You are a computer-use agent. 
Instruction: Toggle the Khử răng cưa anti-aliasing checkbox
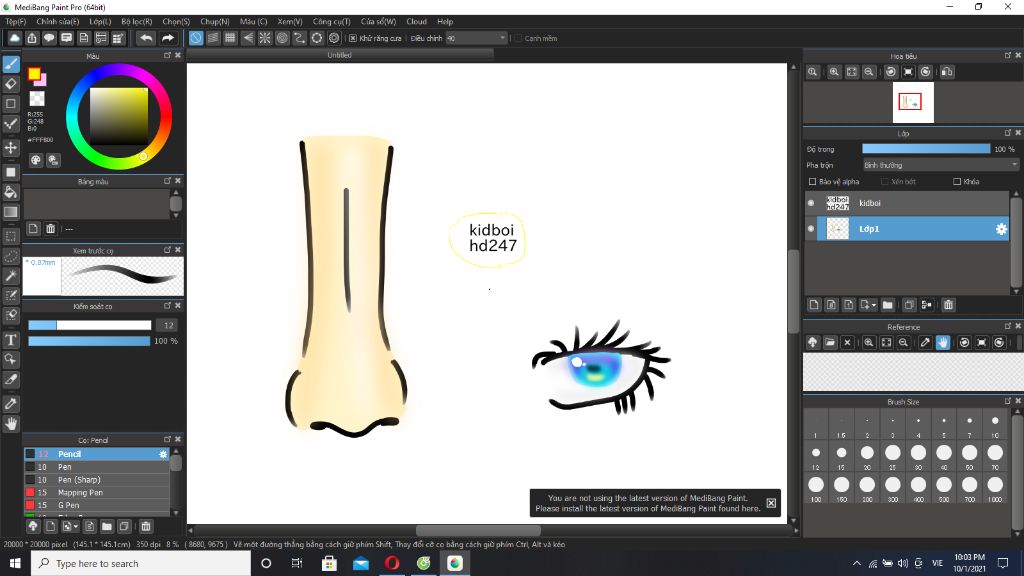pyautogui.click(x=353, y=39)
